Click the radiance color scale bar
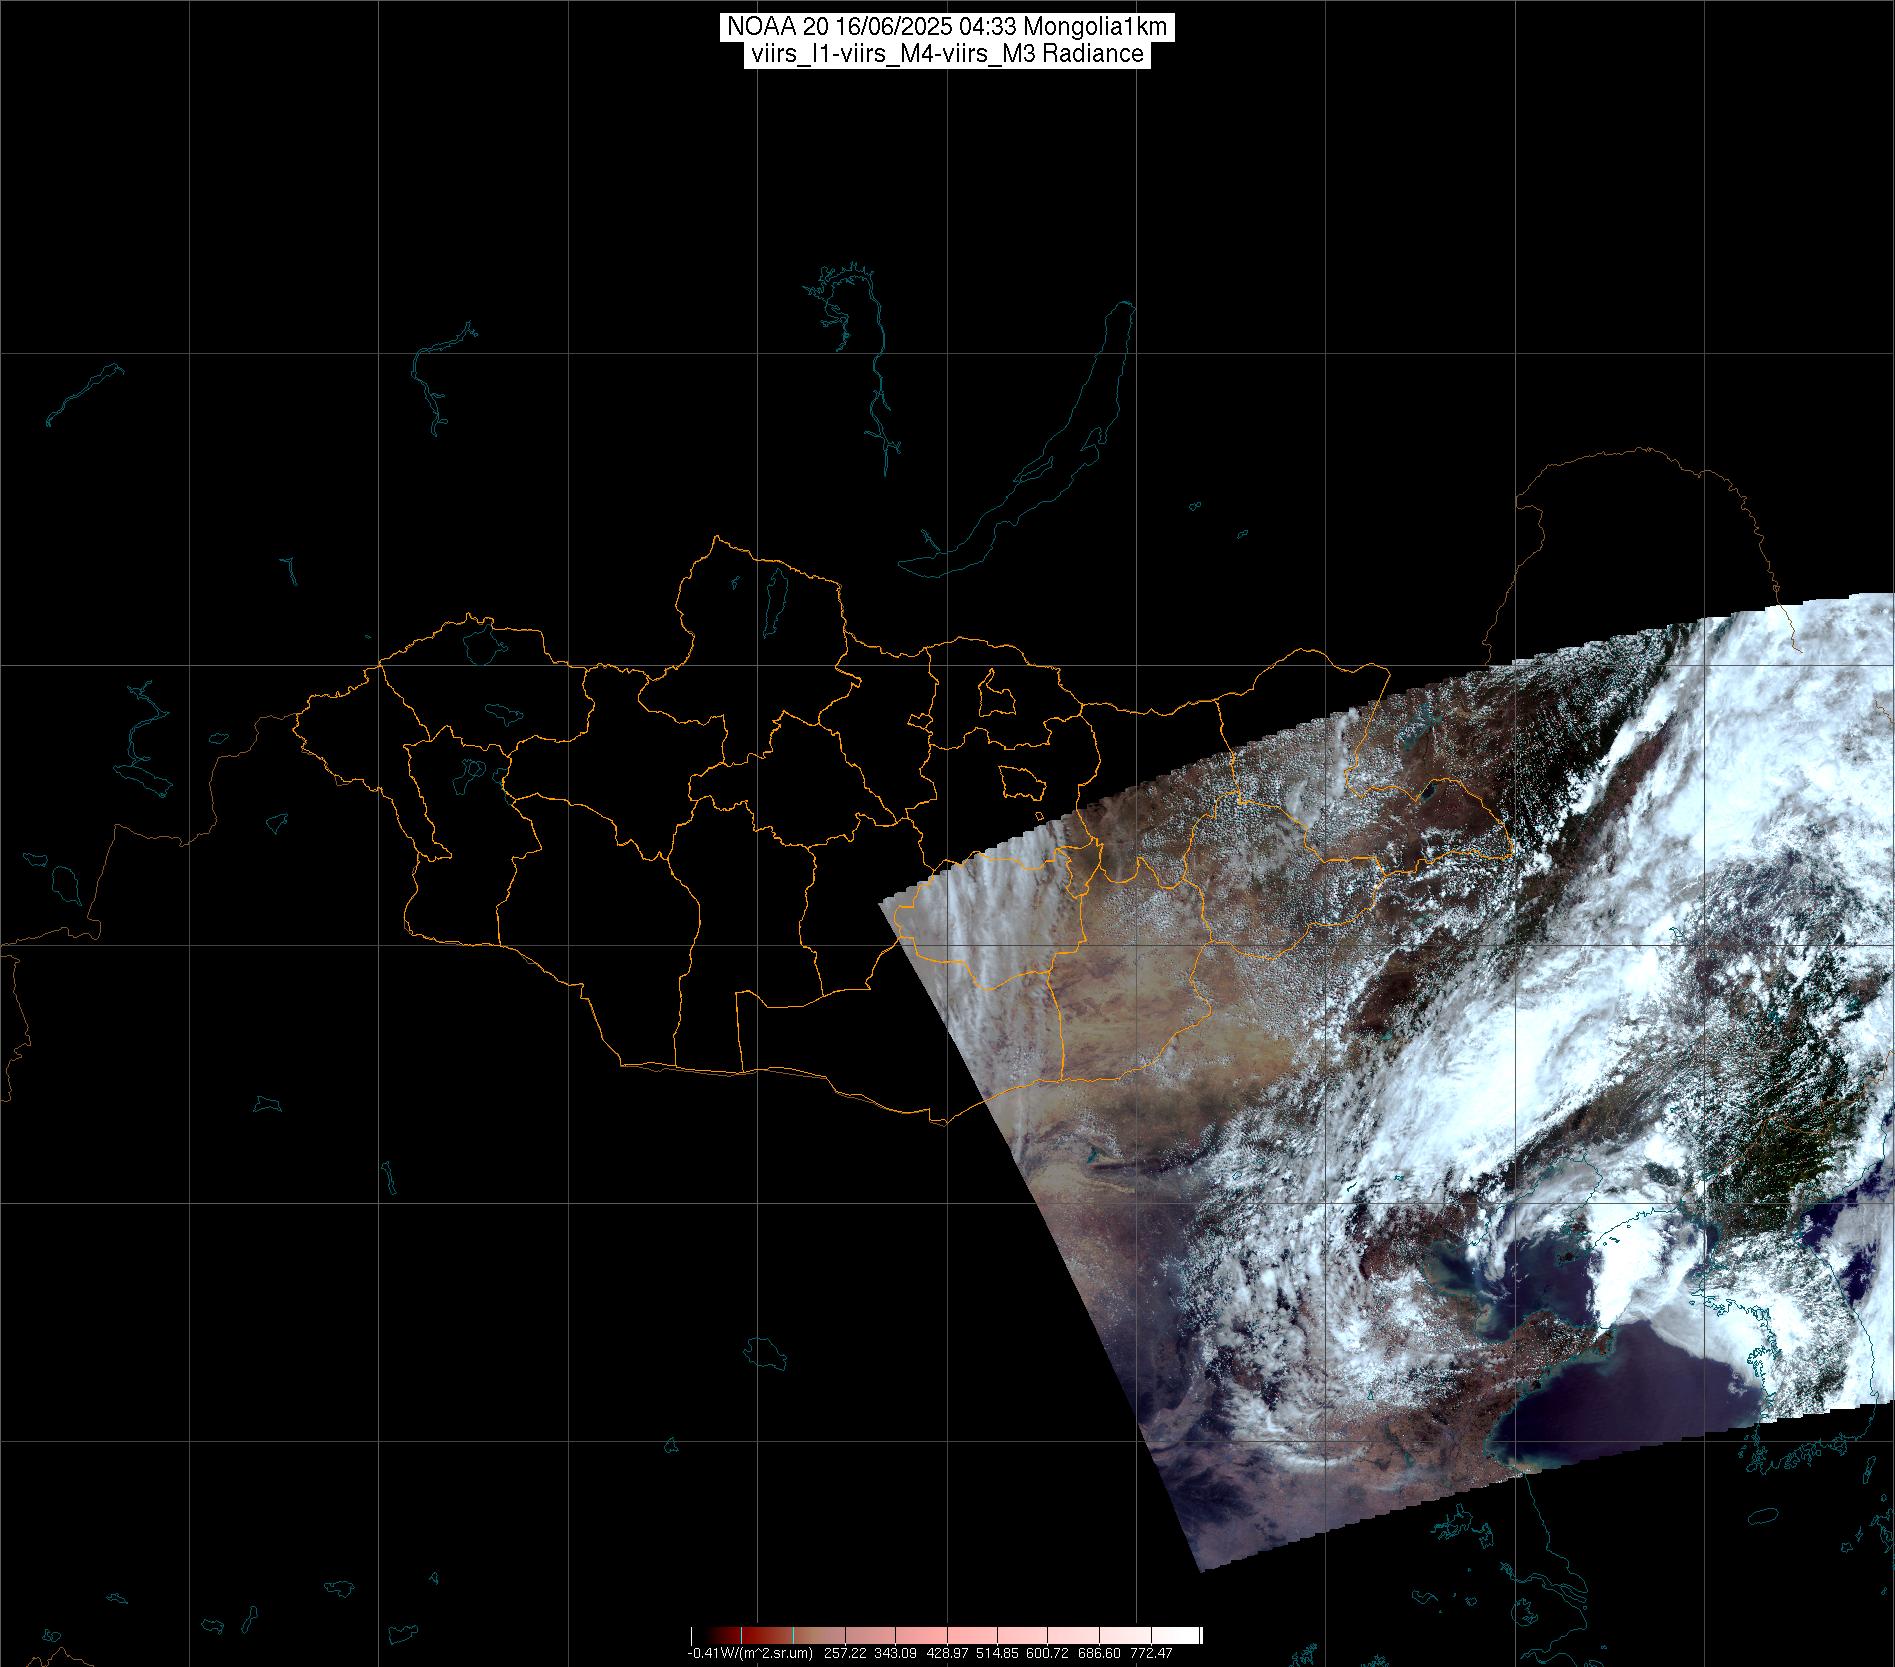1895x1667 pixels. point(946,1636)
